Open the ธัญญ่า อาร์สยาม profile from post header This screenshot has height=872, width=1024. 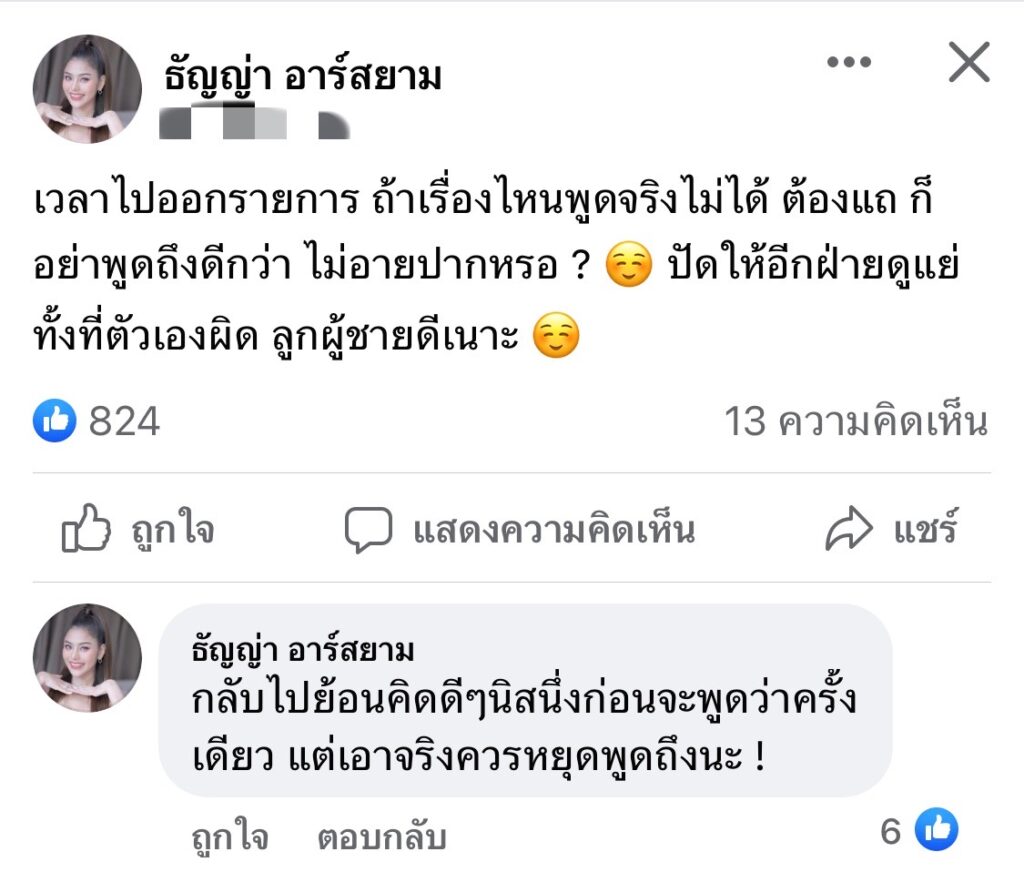(302, 76)
